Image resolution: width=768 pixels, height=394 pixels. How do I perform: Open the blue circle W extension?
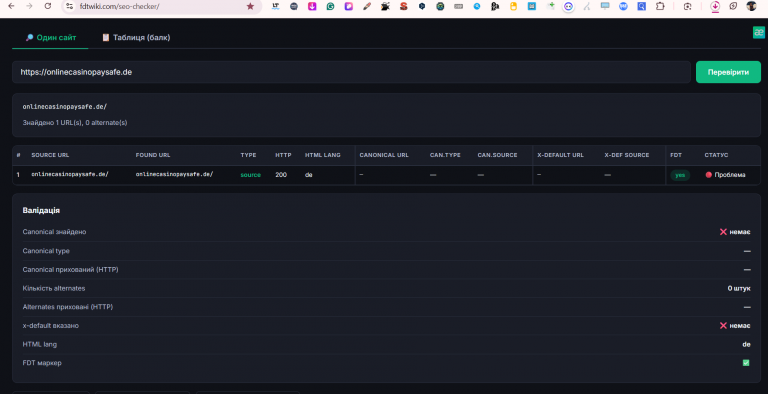point(623,6)
